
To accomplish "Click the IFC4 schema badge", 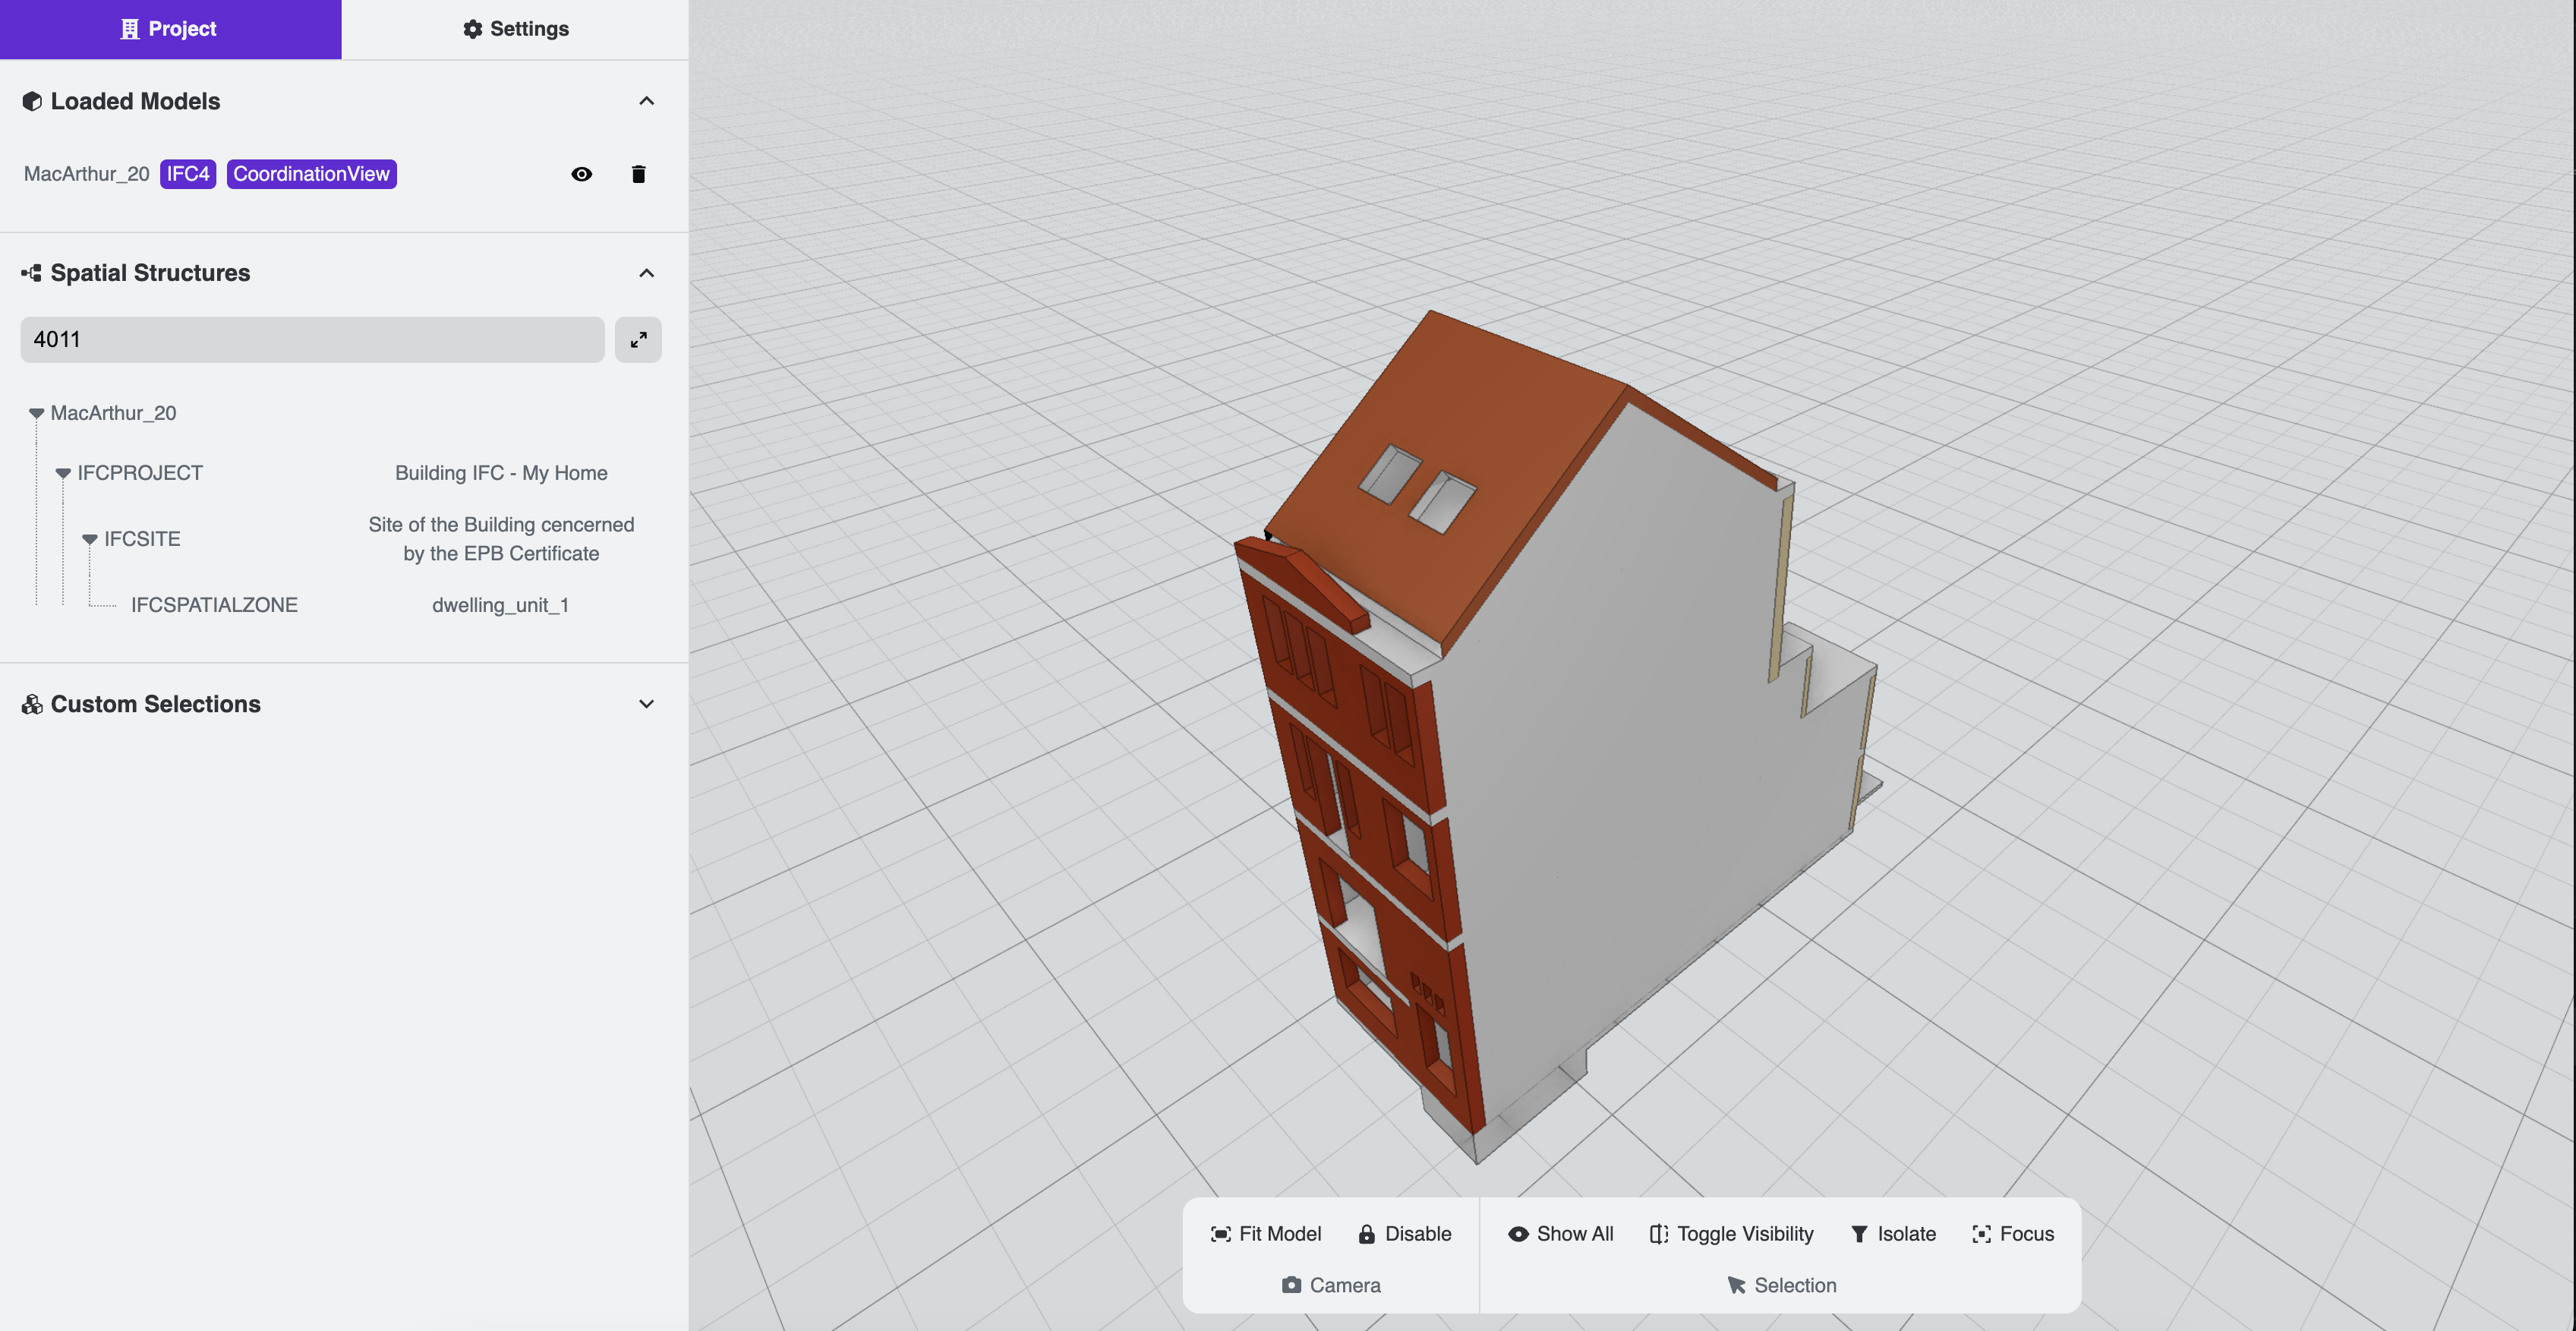I will (188, 174).
